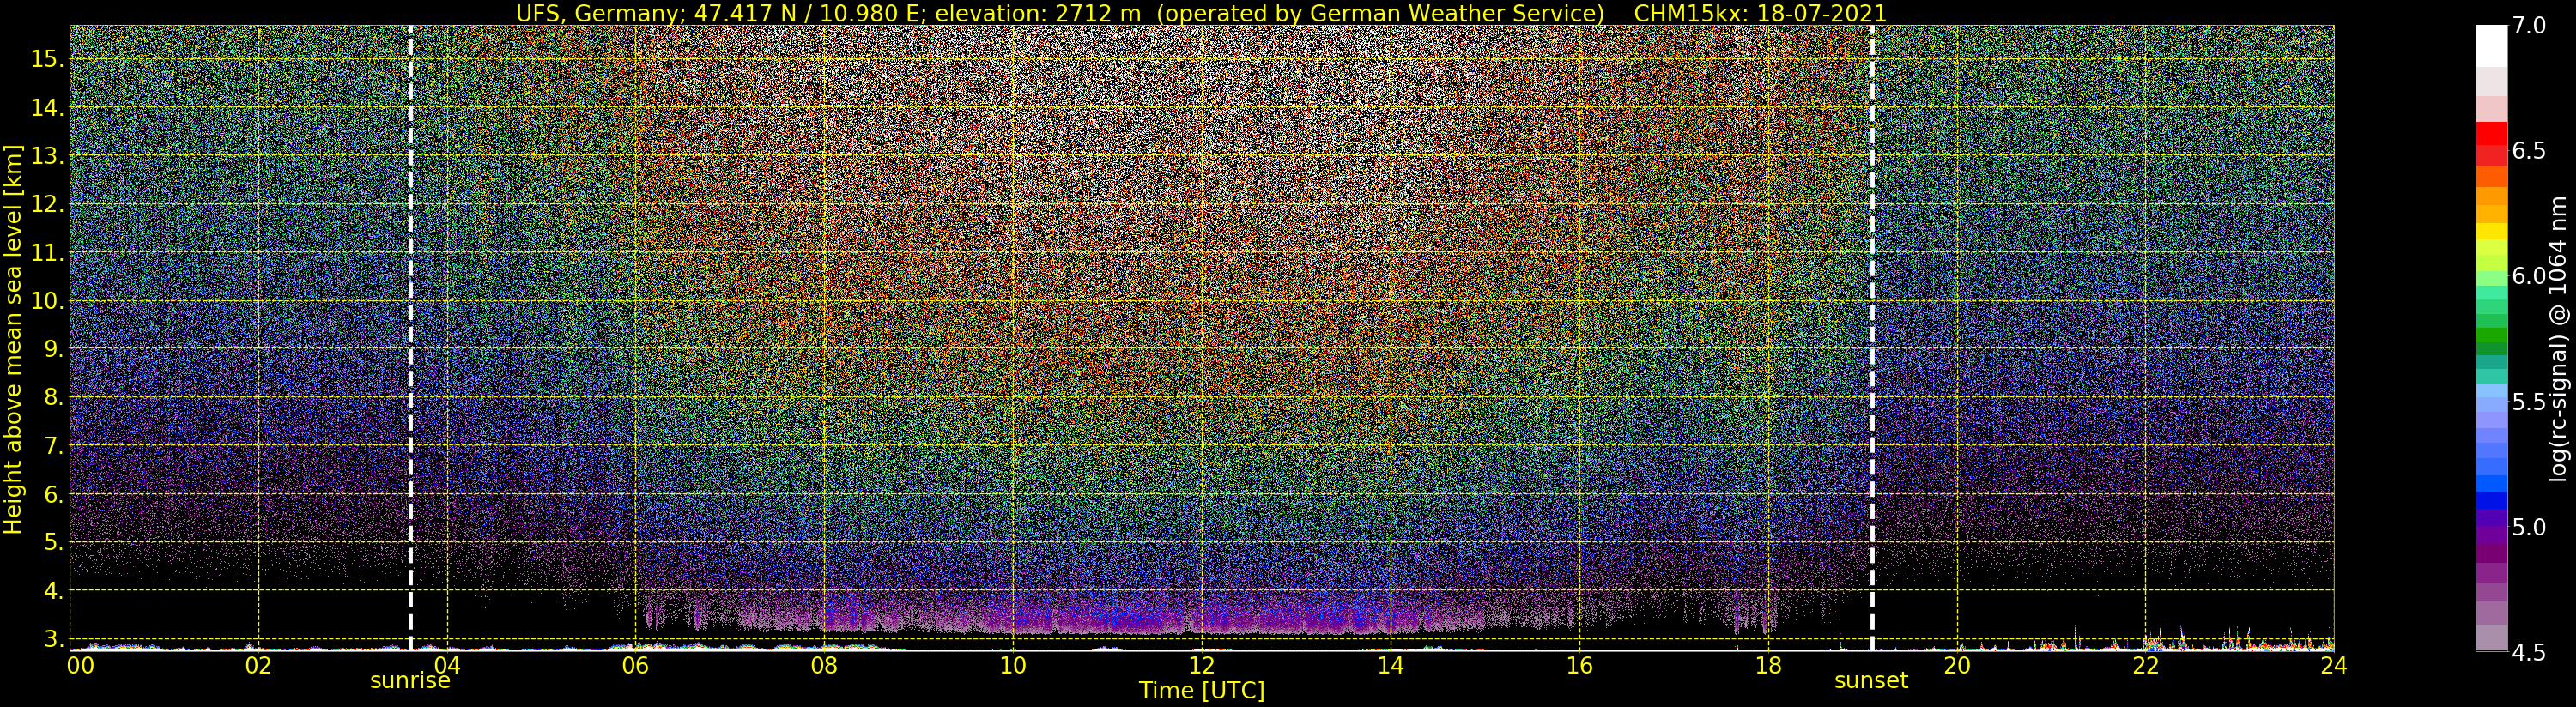Viewport: 2576px width, 707px height.
Task: Click the 'Height above mean sea level [km]' label
Action: [x=13, y=338]
